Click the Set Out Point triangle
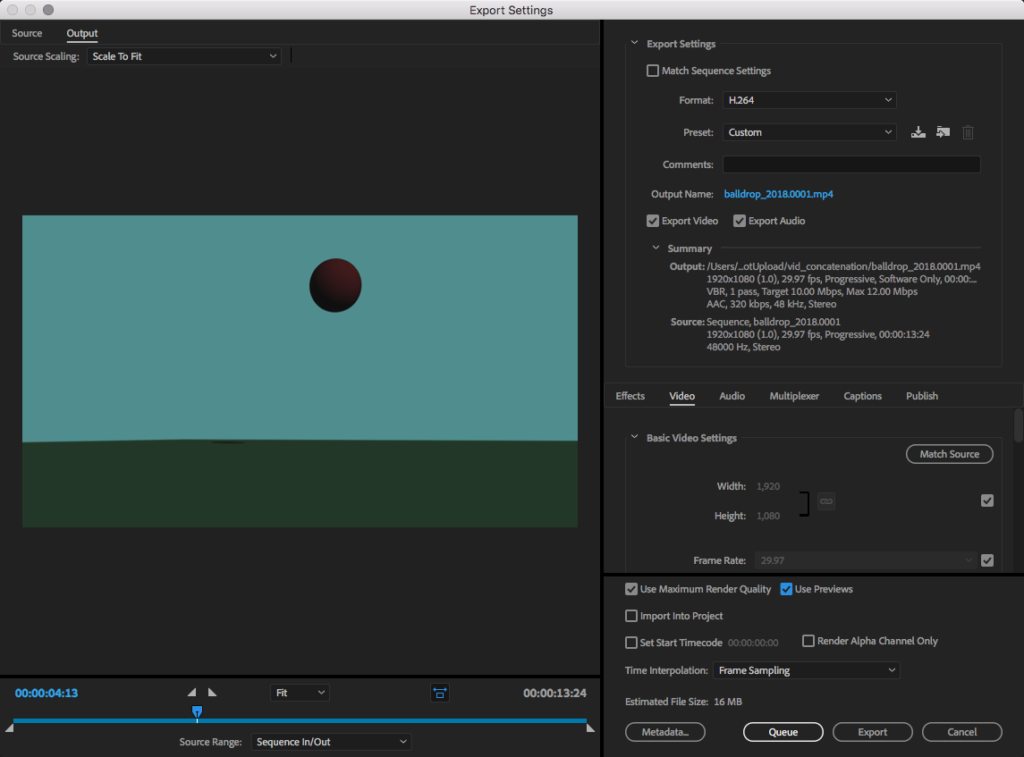The width and height of the screenshot is (1024, 757). coord(212,692)
